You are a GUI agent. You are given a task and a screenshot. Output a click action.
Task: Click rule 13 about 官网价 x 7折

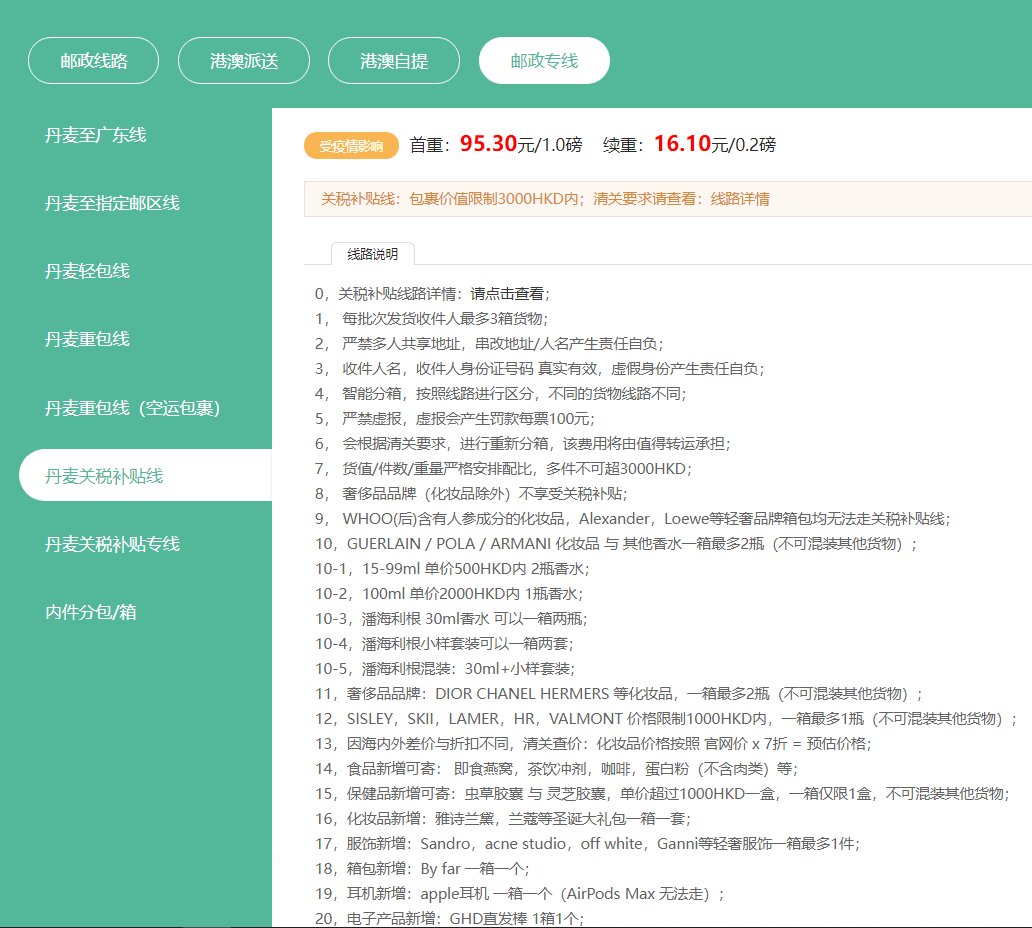pyautogui.click(x=593, y=744)
